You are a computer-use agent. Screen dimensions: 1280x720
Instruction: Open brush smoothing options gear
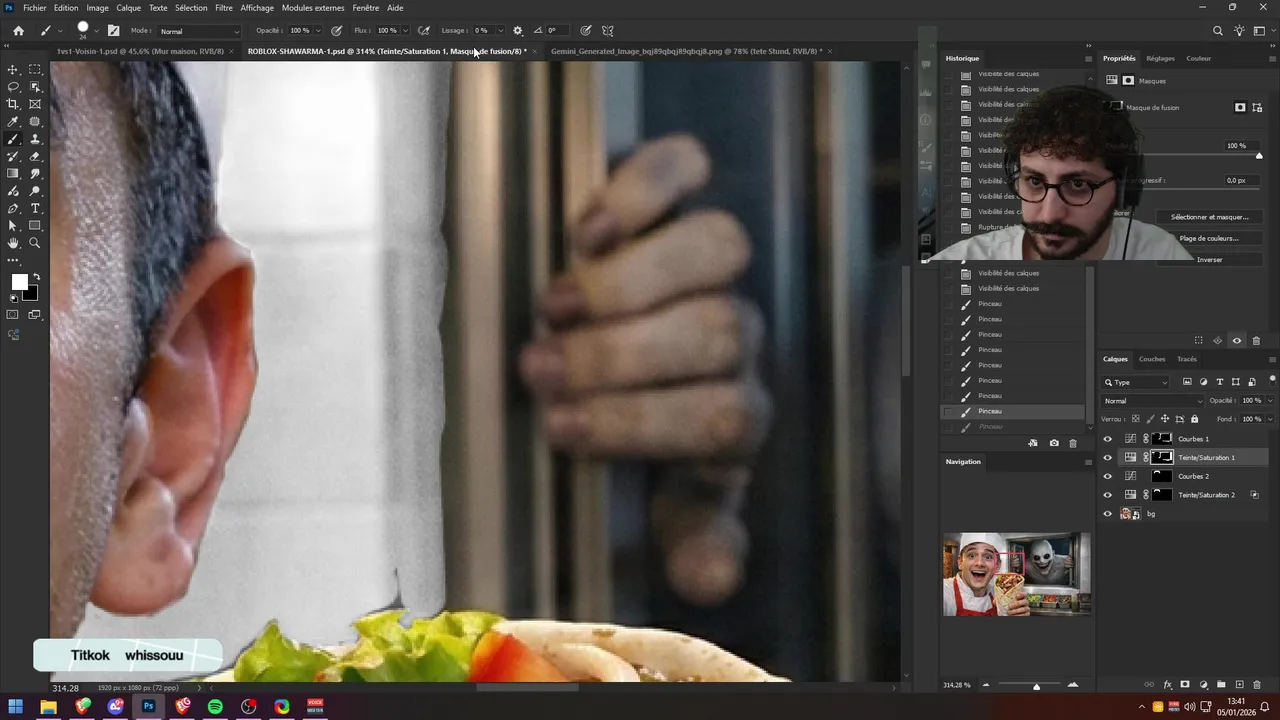[517, 31]
